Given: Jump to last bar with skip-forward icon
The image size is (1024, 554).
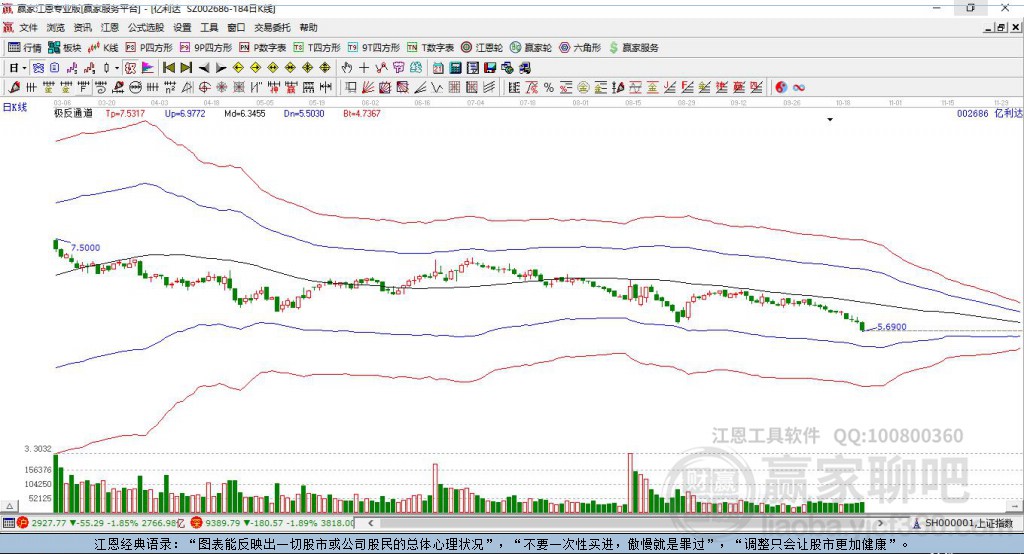Looking at the screenshot, I should [186, 68].
